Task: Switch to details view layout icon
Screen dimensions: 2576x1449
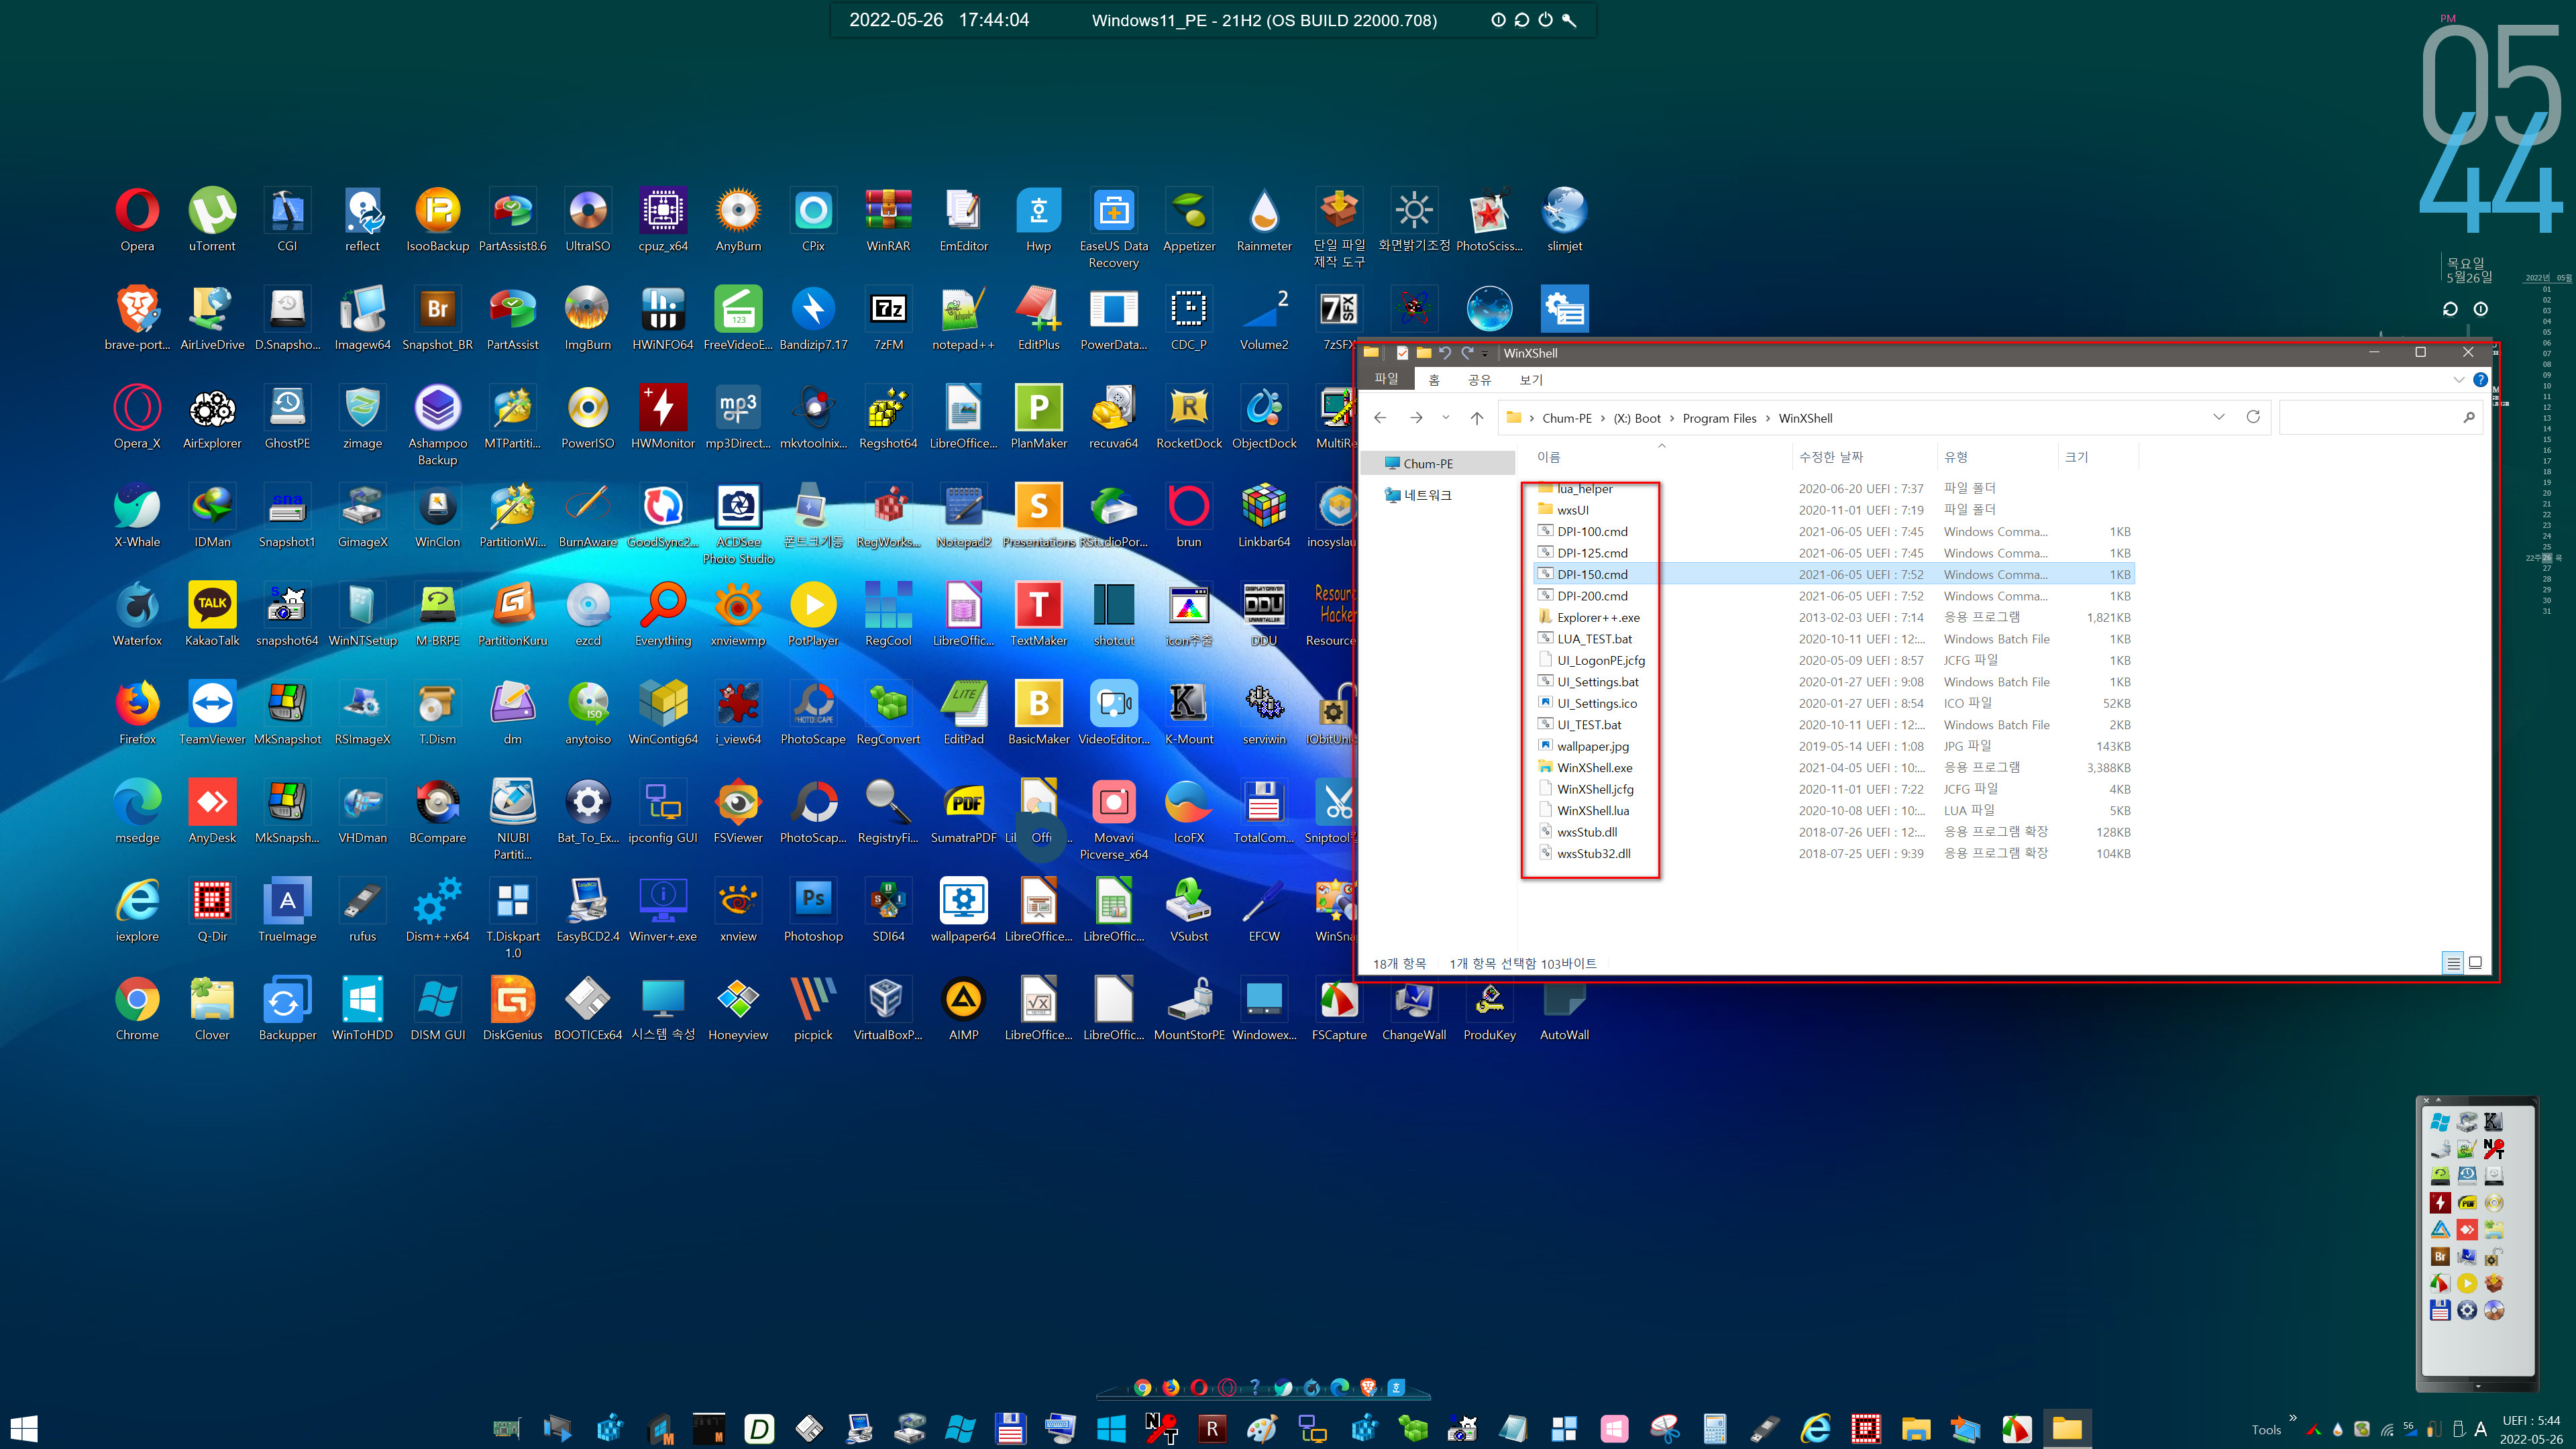Action: (x=2453, y=963)
